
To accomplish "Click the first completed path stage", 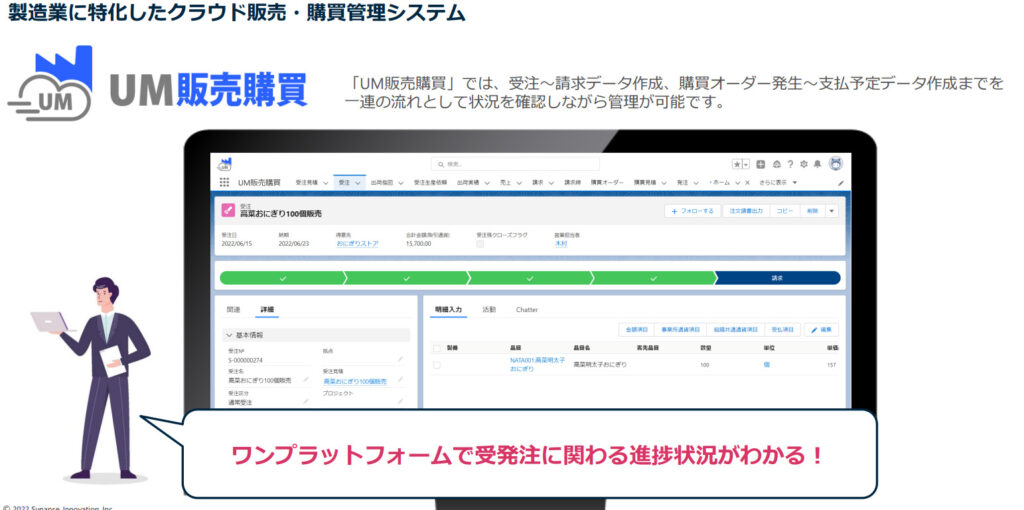I will [x=283, y=278].
